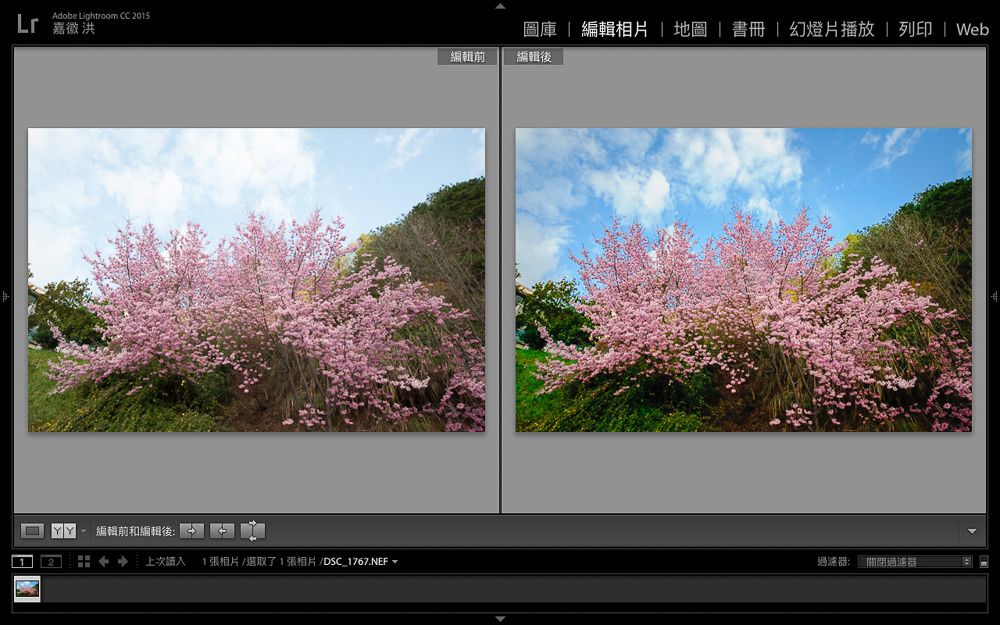The height and width of the screenshot is (625, 1000).
Task: Select the cherry blossom filmstrip thumbnail
Action: (27, 589)
